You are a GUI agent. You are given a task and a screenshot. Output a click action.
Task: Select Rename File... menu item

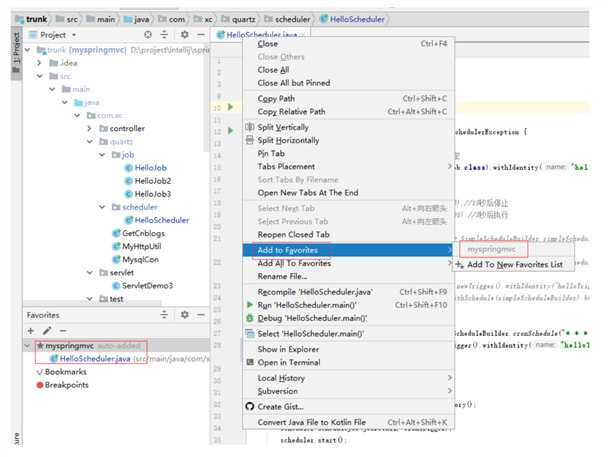tap(349, 276)
